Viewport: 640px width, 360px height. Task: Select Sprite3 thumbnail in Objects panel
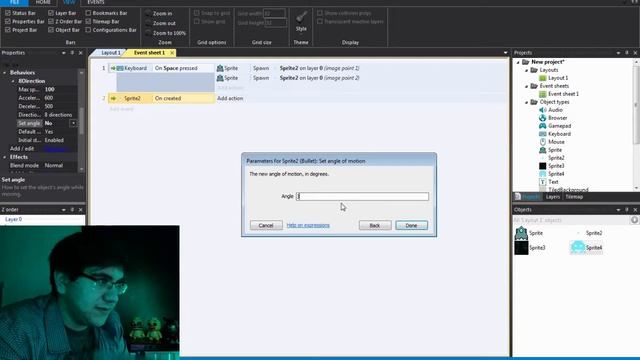[x=521, y=248]
